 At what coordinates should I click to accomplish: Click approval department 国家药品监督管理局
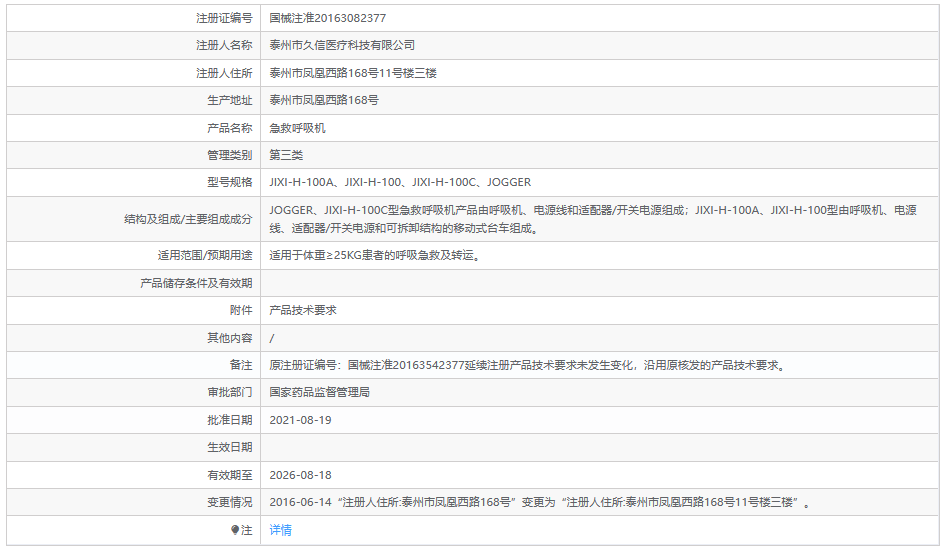(x=320, y=392)
